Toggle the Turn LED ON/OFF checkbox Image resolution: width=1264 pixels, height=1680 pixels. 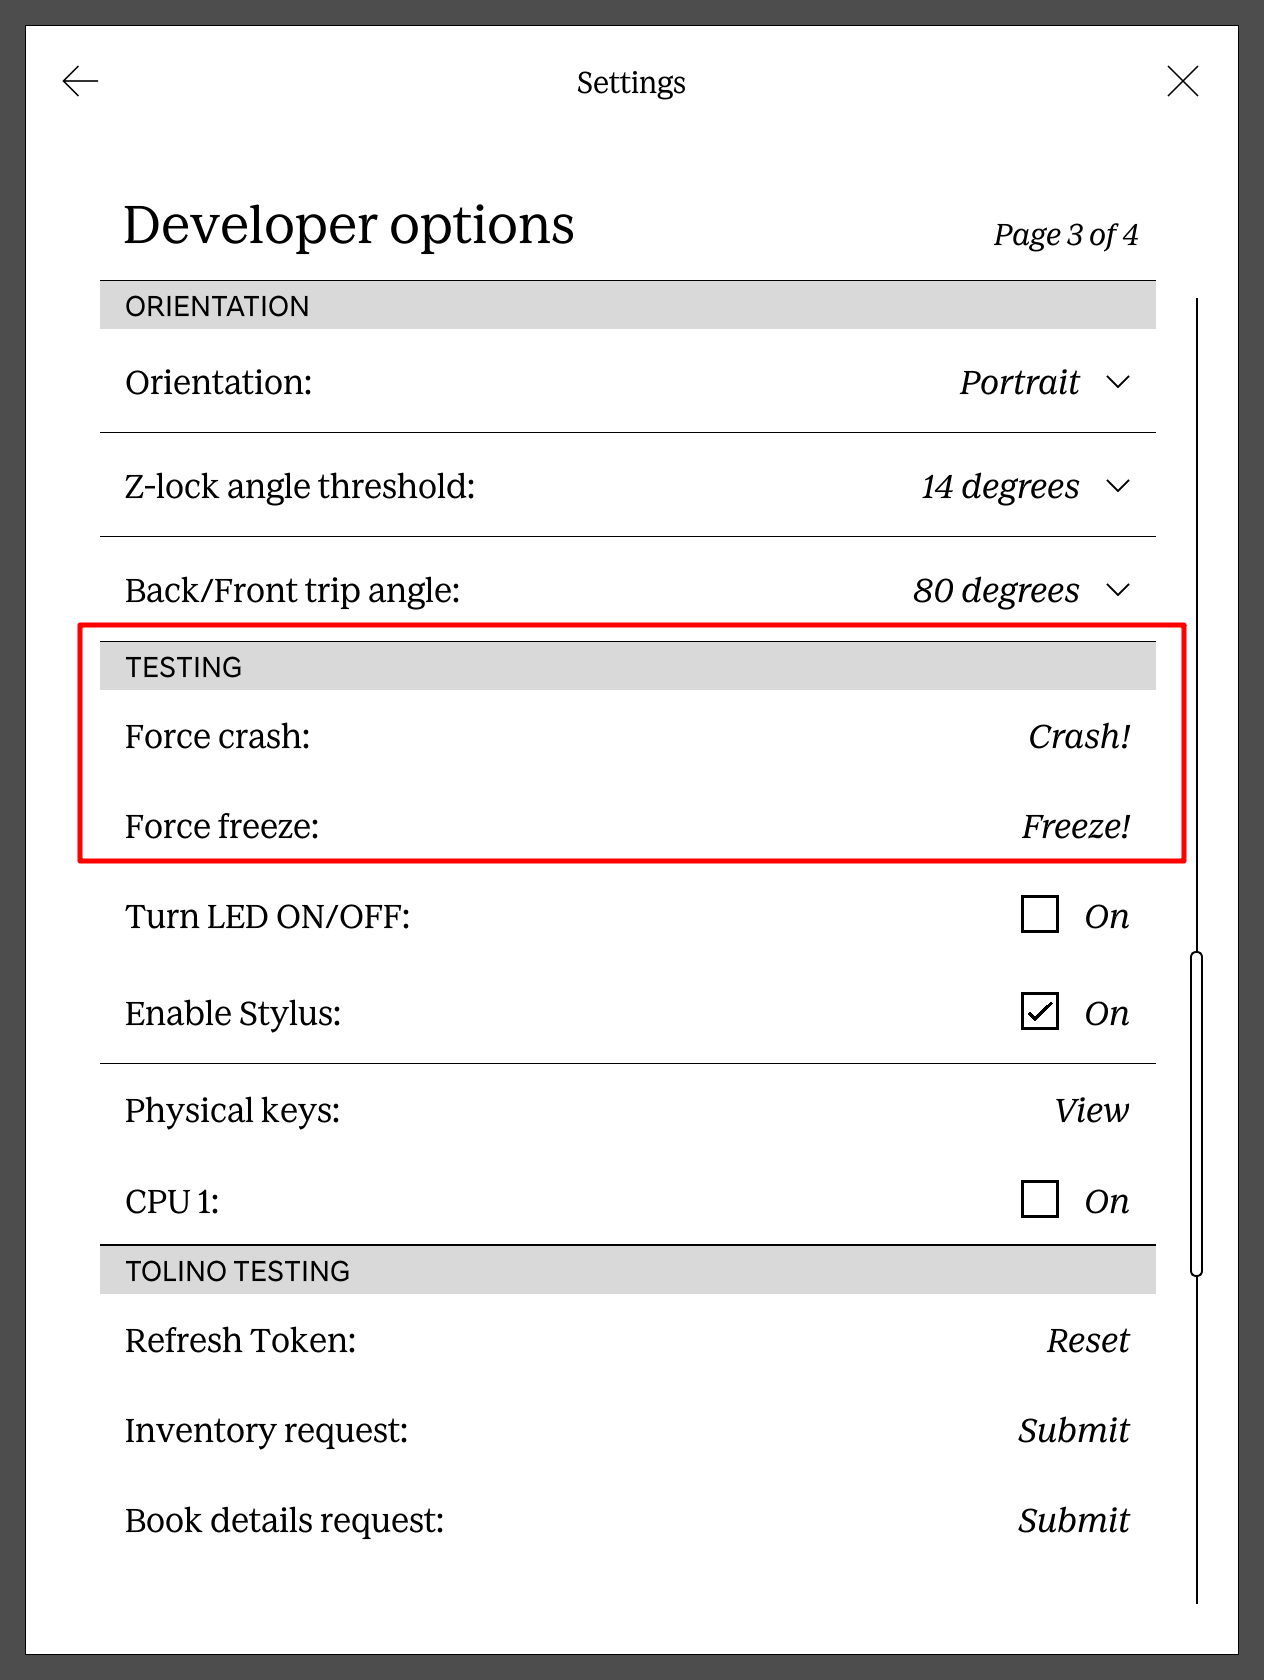1040,914
